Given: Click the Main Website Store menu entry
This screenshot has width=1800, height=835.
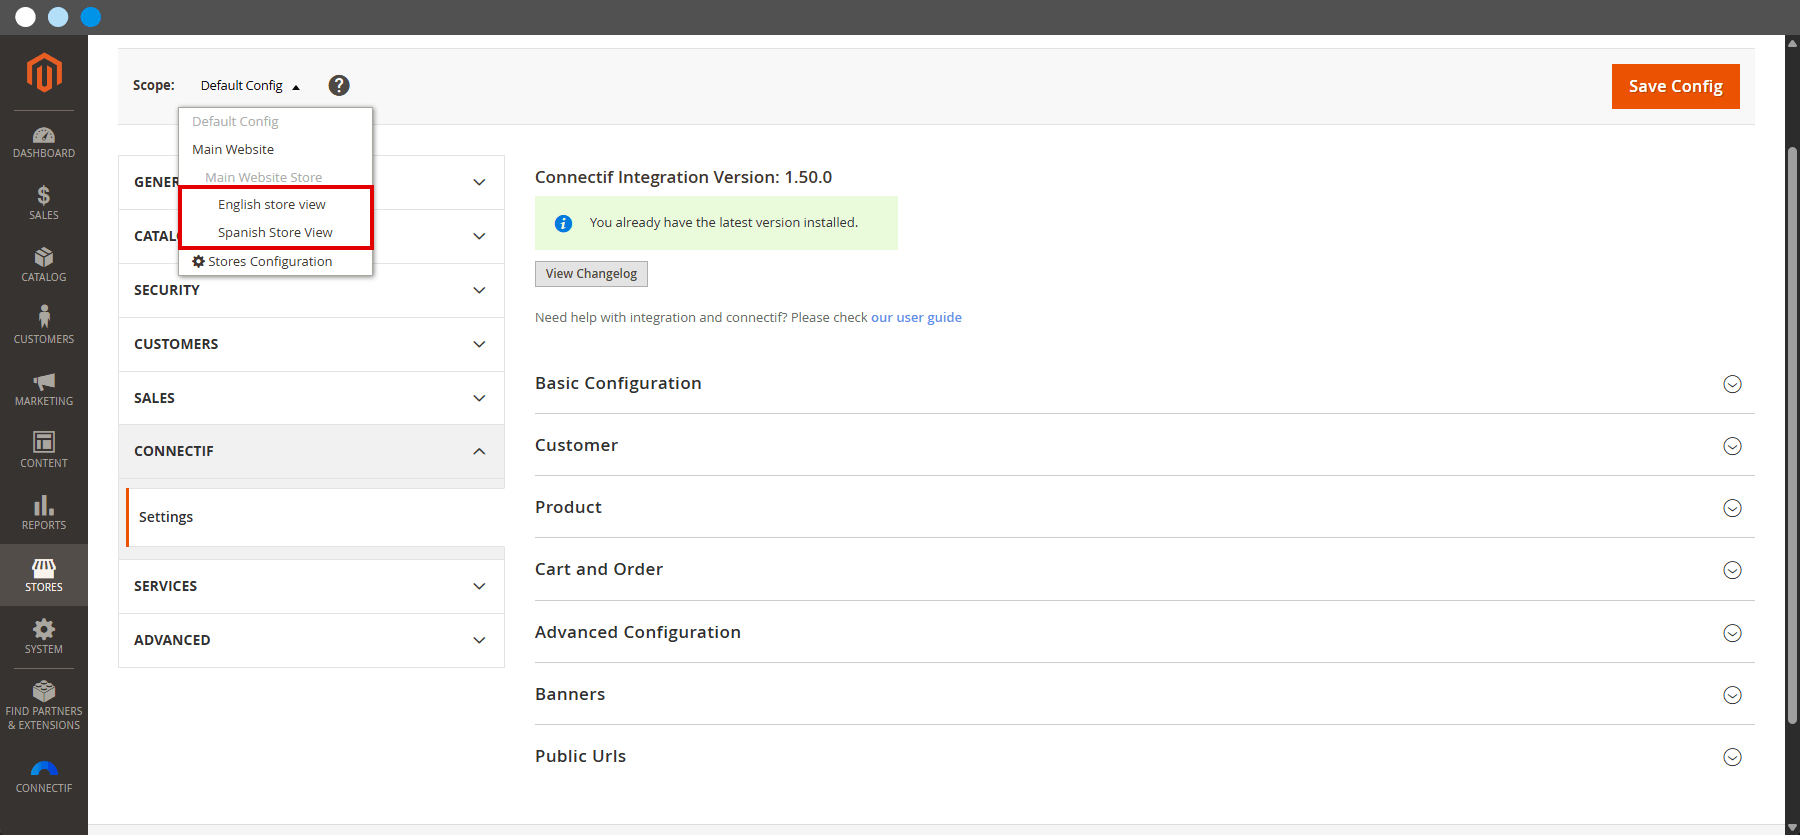Looking at the screenshot, I should 264,177.
